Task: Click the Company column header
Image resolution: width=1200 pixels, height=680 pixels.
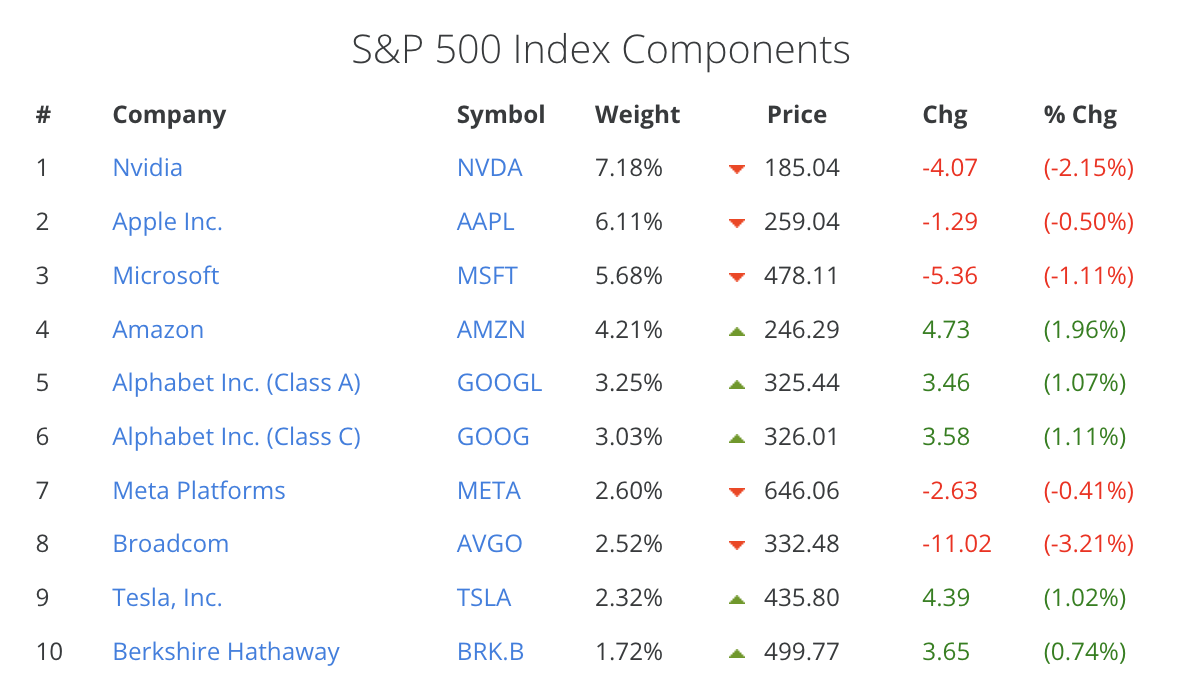Action: [x=169, y=115]
